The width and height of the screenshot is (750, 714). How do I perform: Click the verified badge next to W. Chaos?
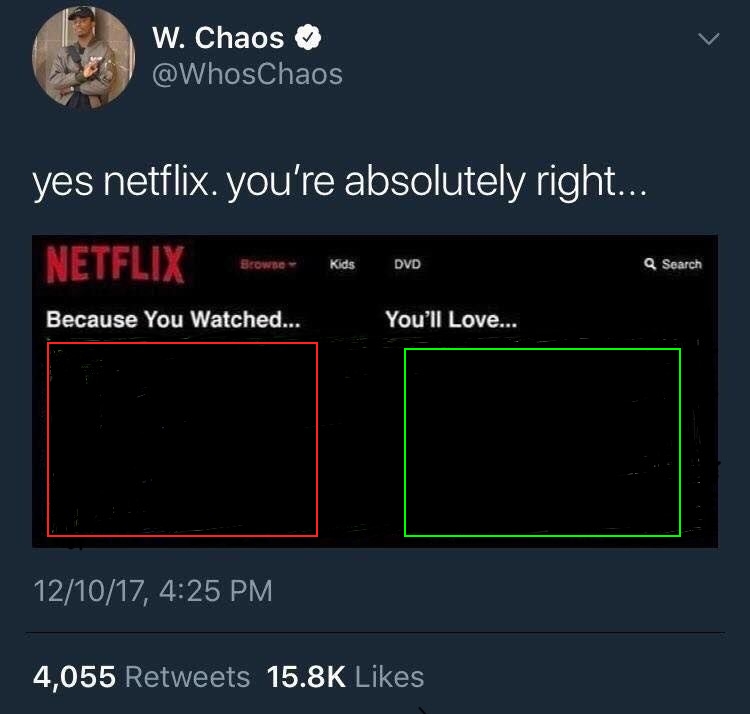tap(308, 37)
